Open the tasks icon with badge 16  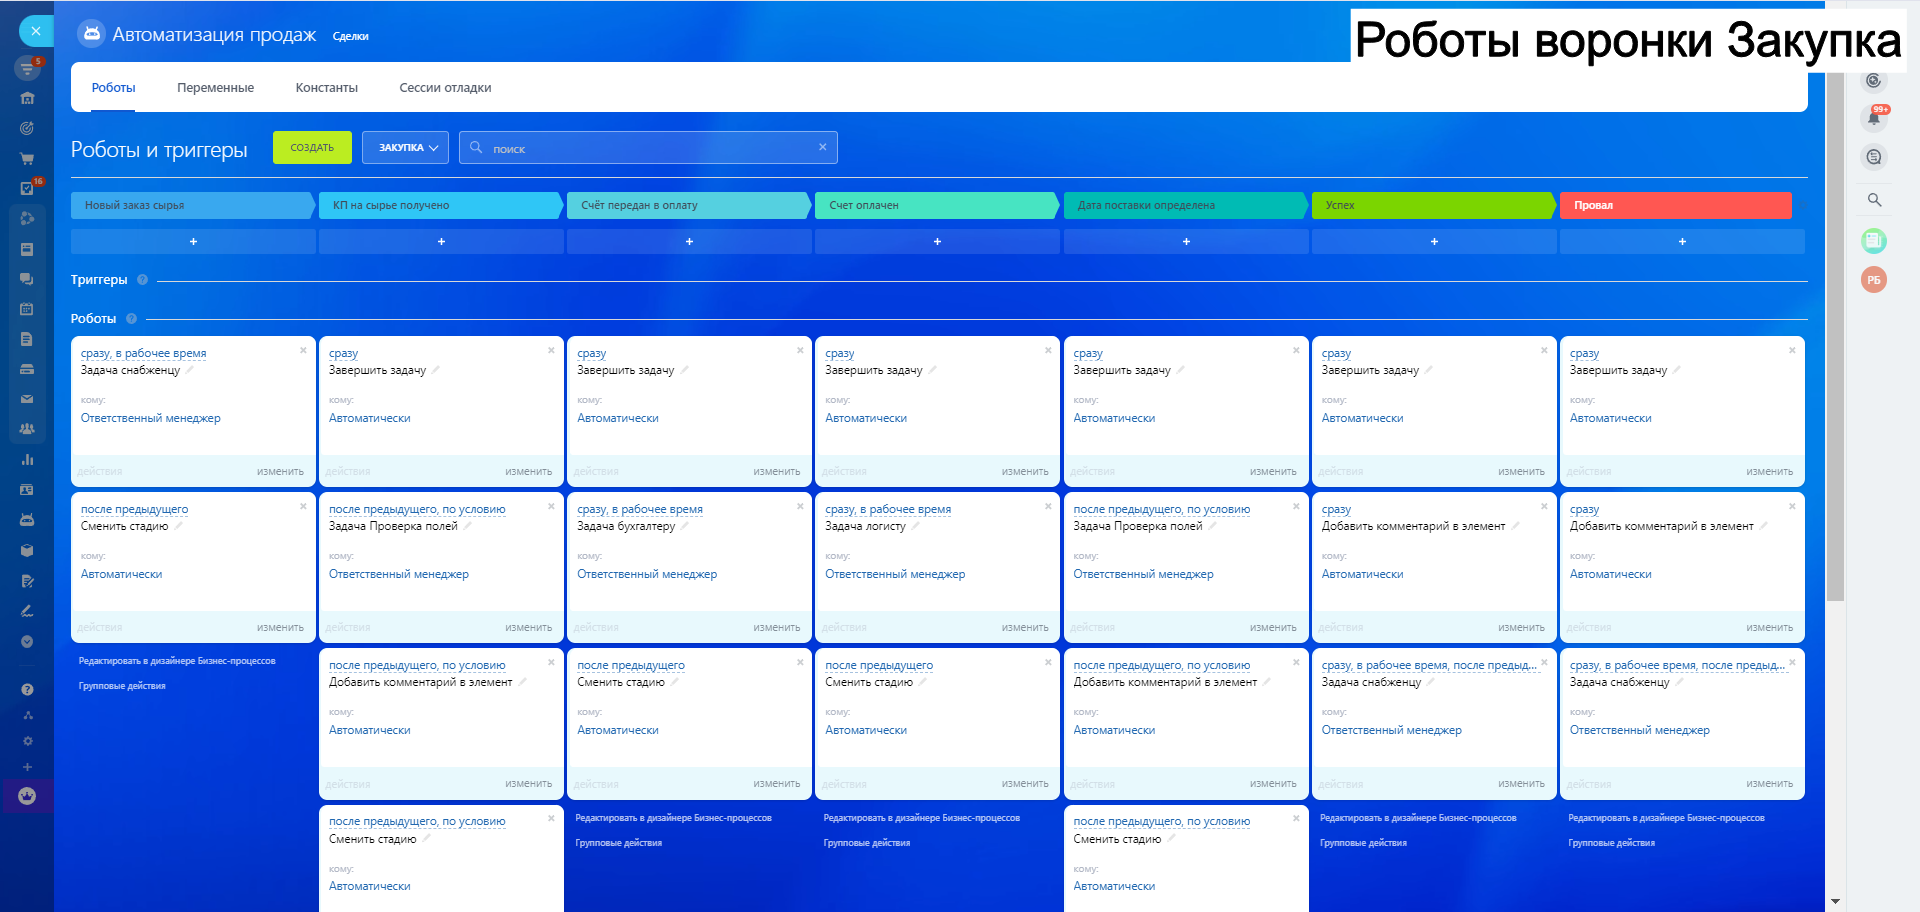tap(27, 188)
